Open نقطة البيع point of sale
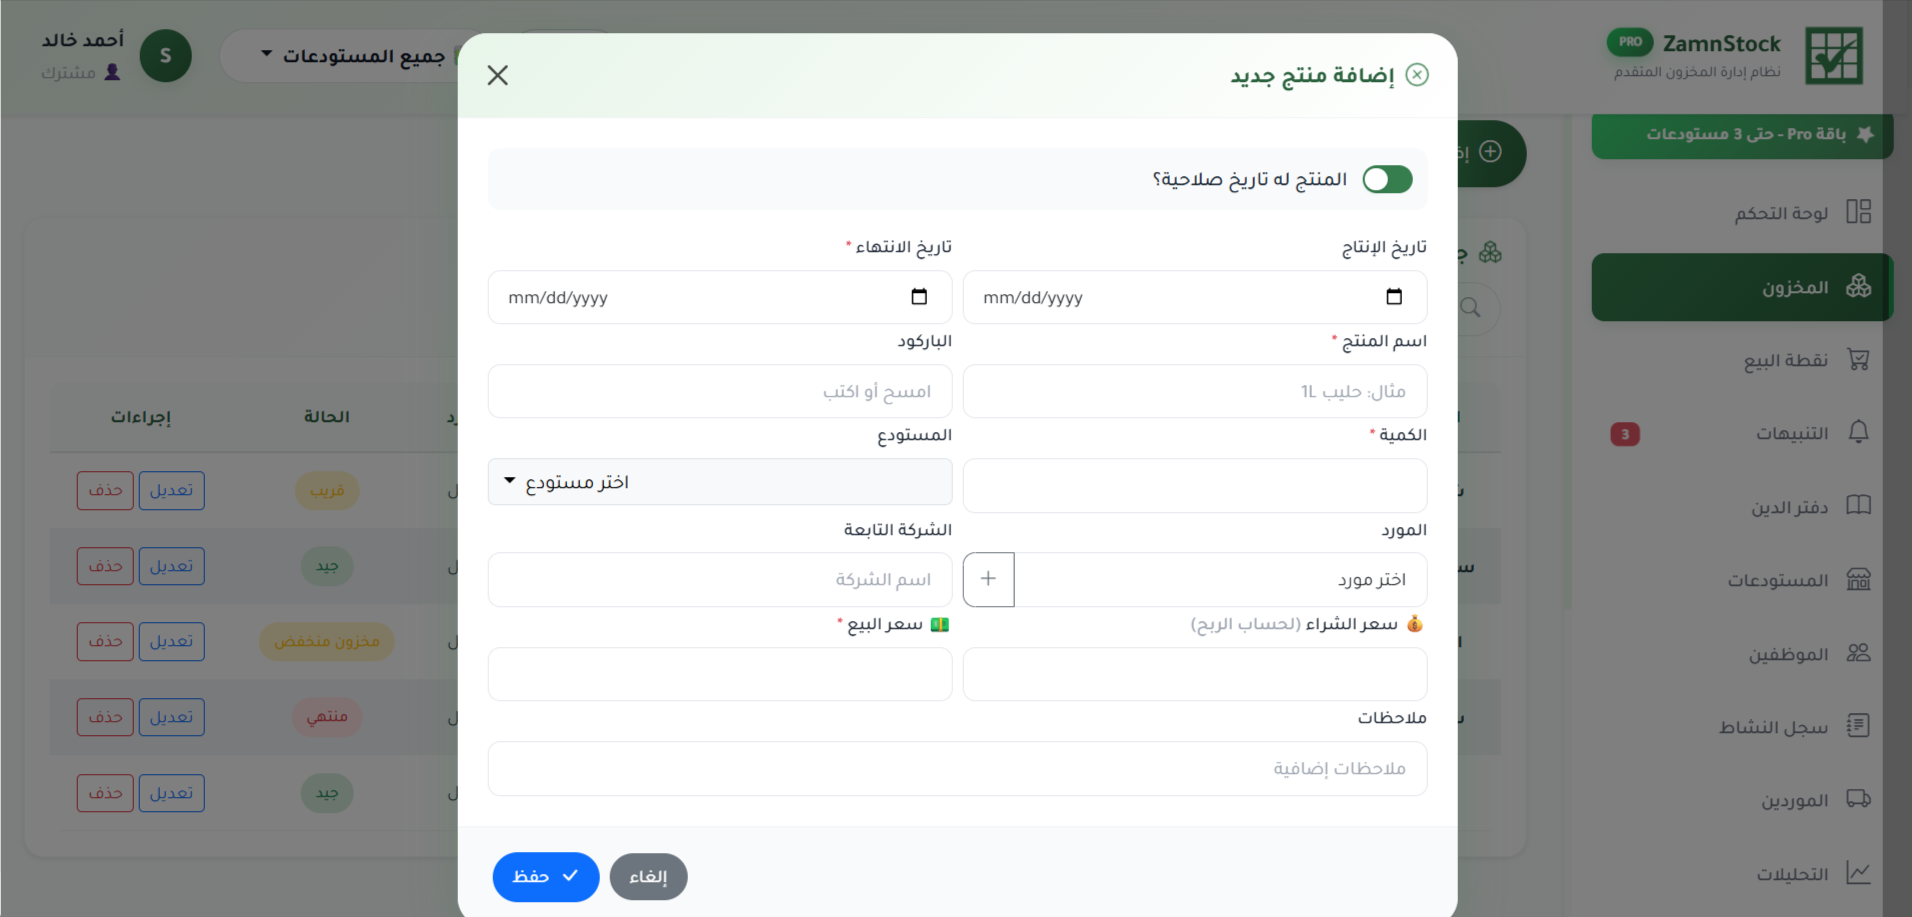Viewport: 1912px width, 917px height. (x=1742, y=360)
